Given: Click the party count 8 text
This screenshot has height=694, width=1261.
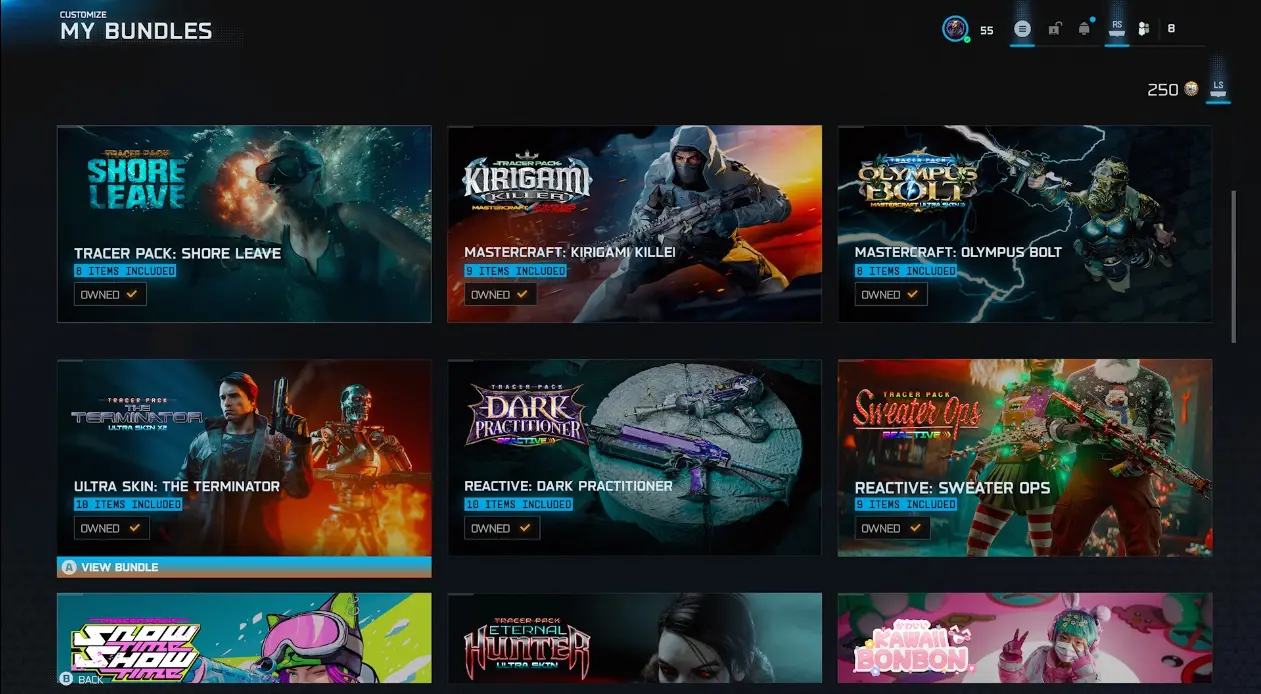Looking at the screenshot, I should 1171,29.
